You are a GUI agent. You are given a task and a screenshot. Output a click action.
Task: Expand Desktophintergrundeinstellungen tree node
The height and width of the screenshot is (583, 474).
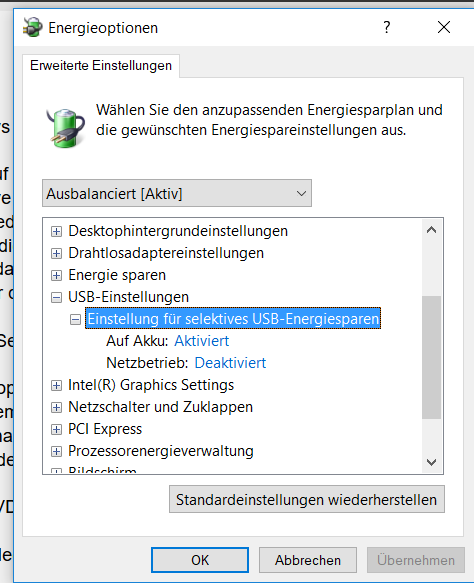56,232
